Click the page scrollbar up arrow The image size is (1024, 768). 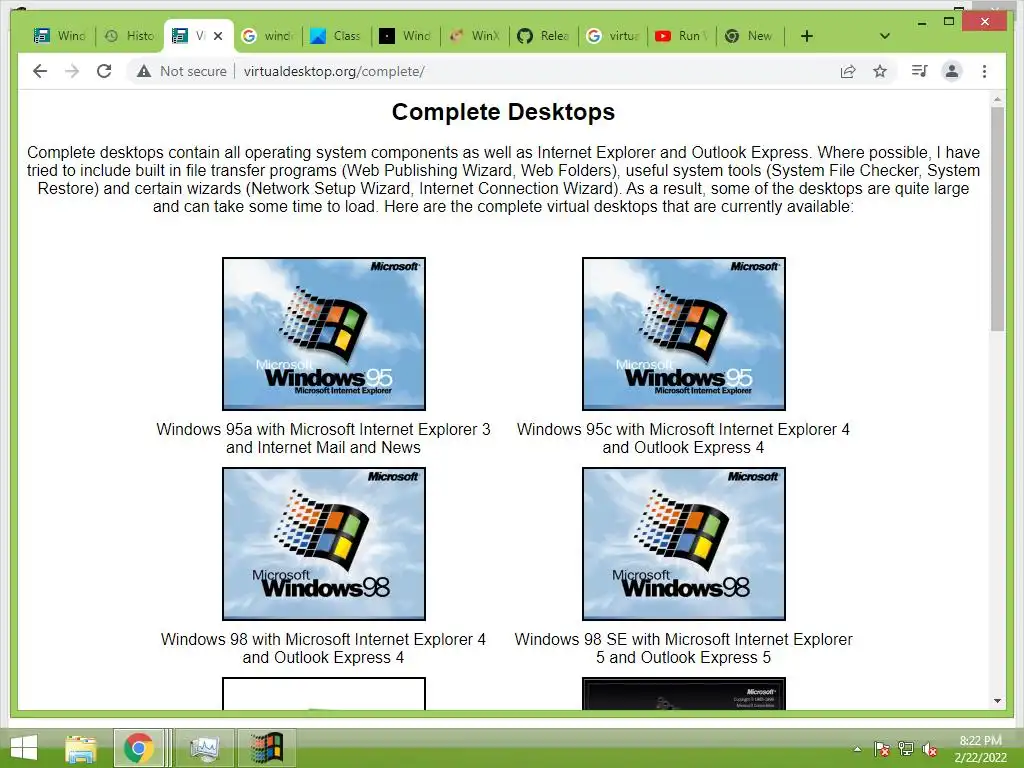(x=997, y=100)
